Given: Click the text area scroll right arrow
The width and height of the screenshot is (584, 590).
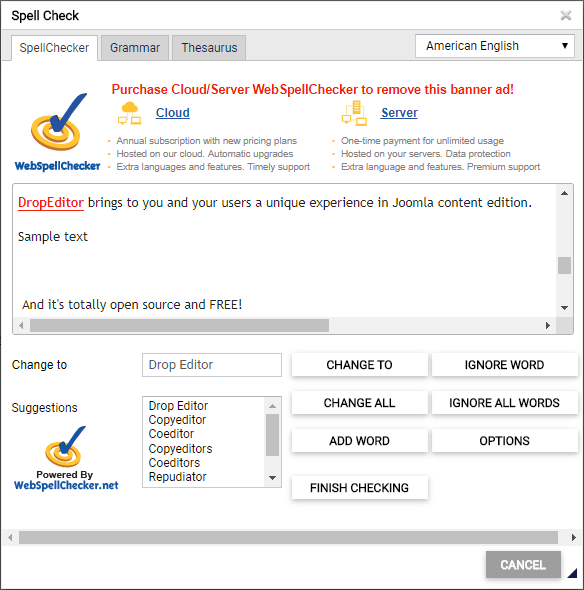Looking at the screenshot, I should [x=548, y=325].
